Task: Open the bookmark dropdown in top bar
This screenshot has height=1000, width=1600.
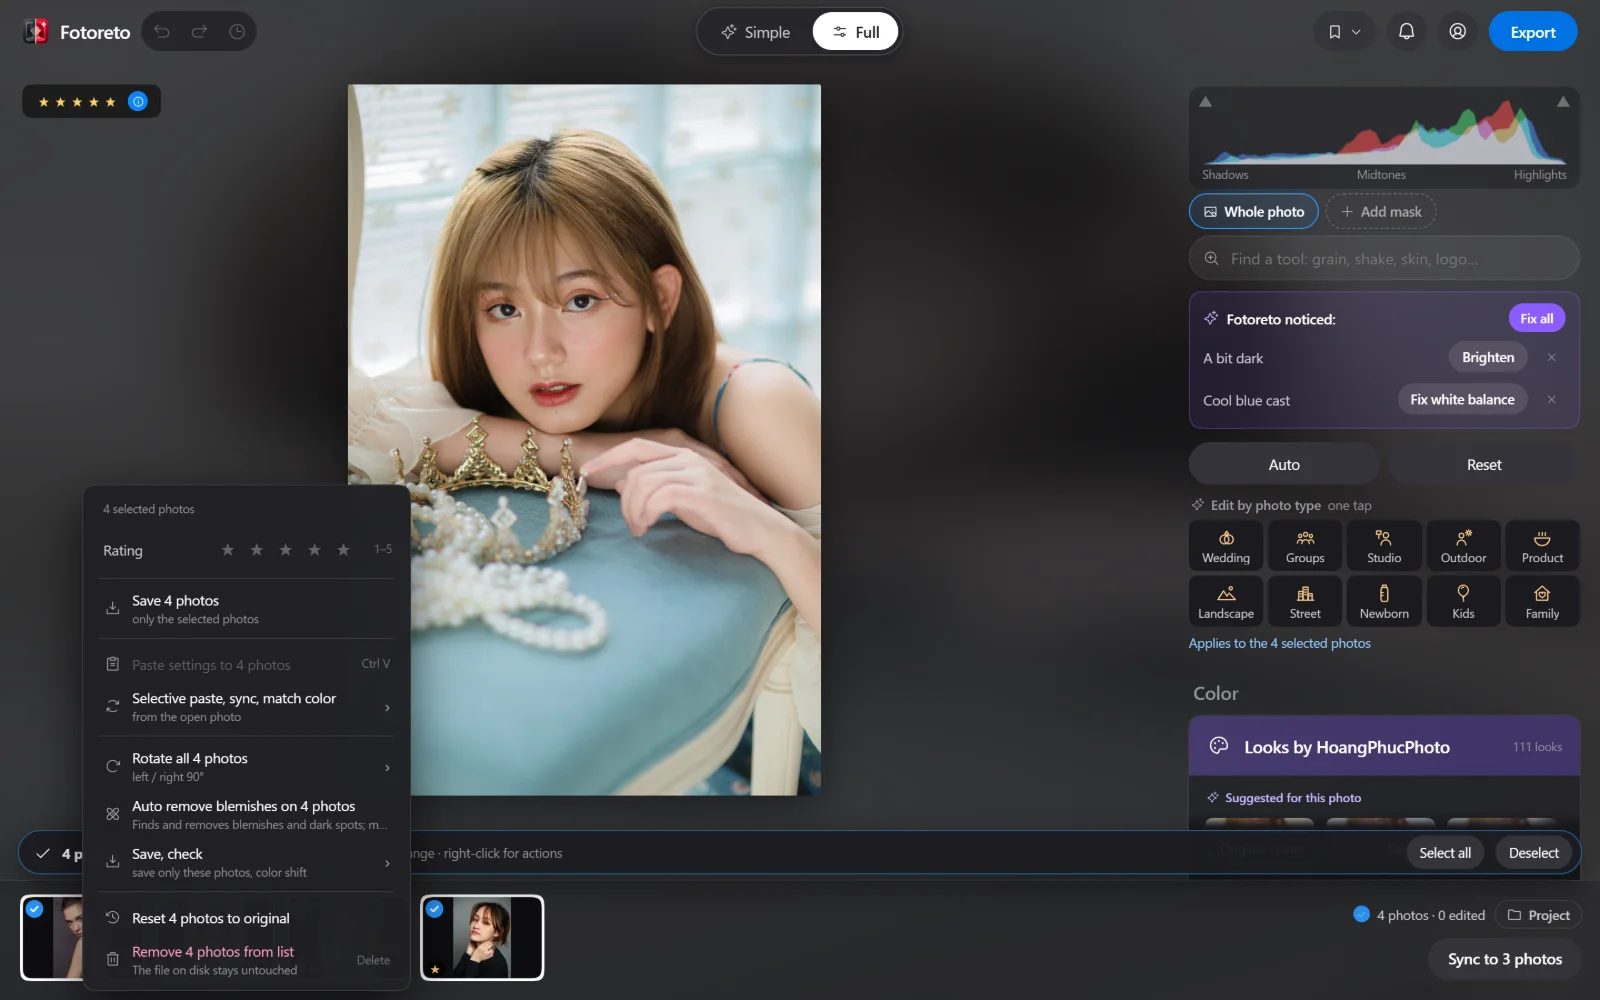Action: [1344, 32]
